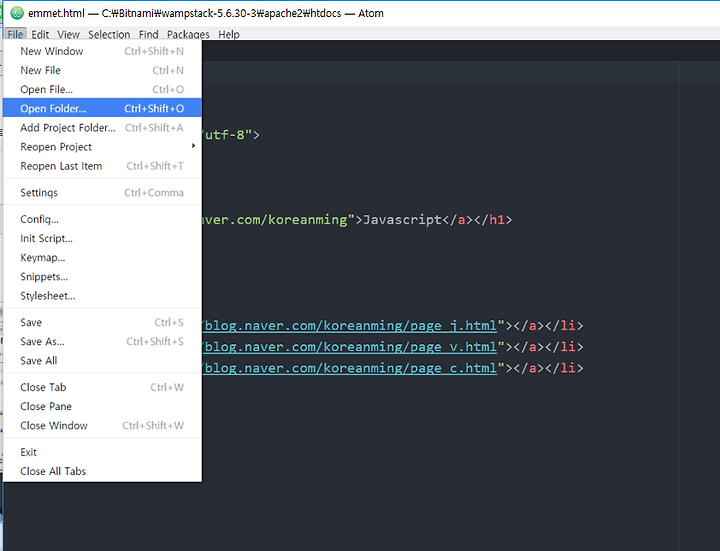The width and height of the screenshot is (720, 551).
Task: Choose Add Project Folder... entry
Action: pyautogui.click(x=102, y=128)
